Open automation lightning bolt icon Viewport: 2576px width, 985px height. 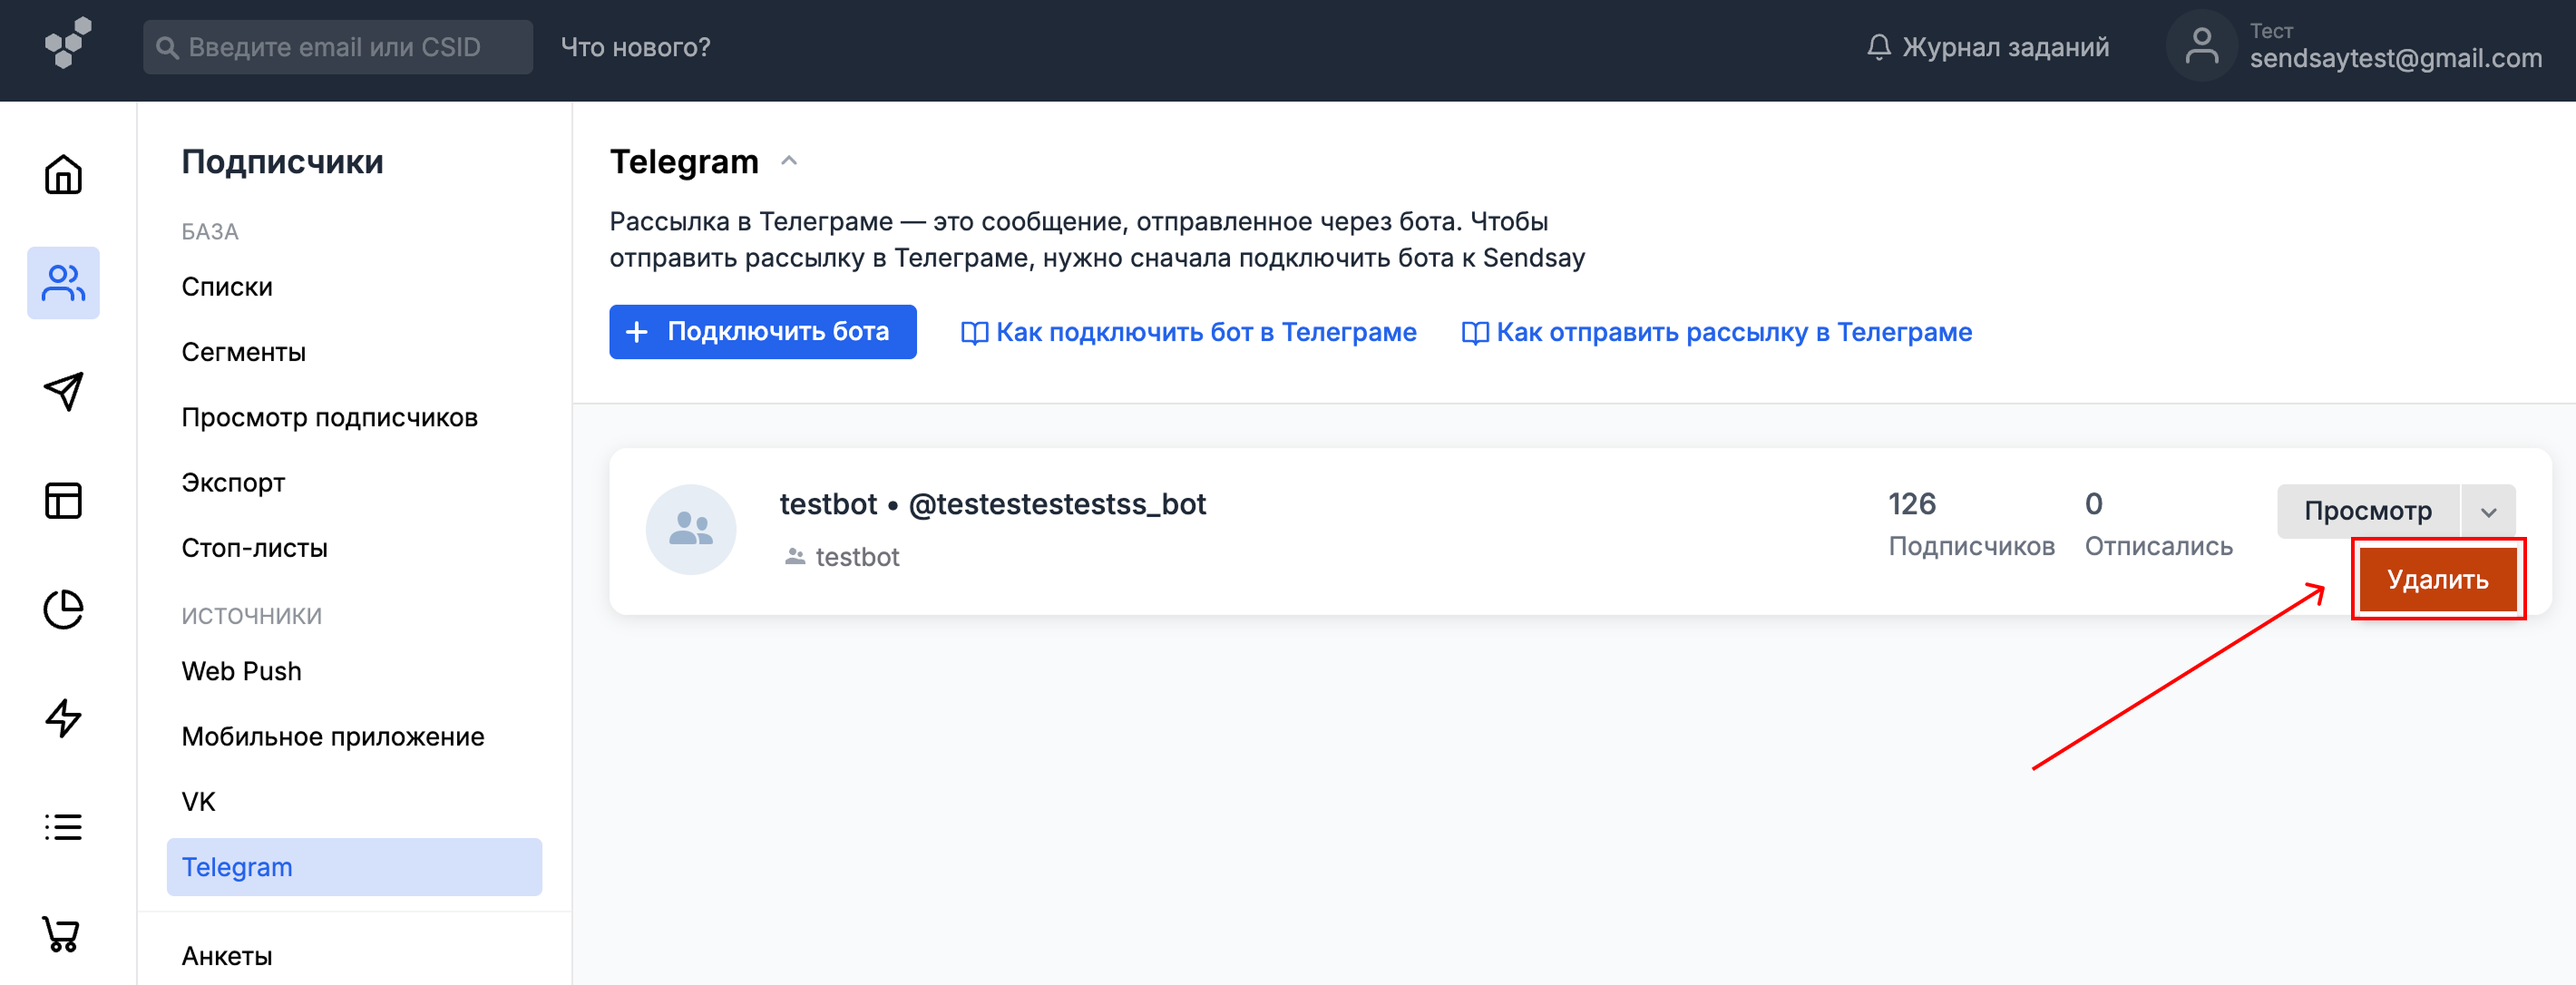63,718
